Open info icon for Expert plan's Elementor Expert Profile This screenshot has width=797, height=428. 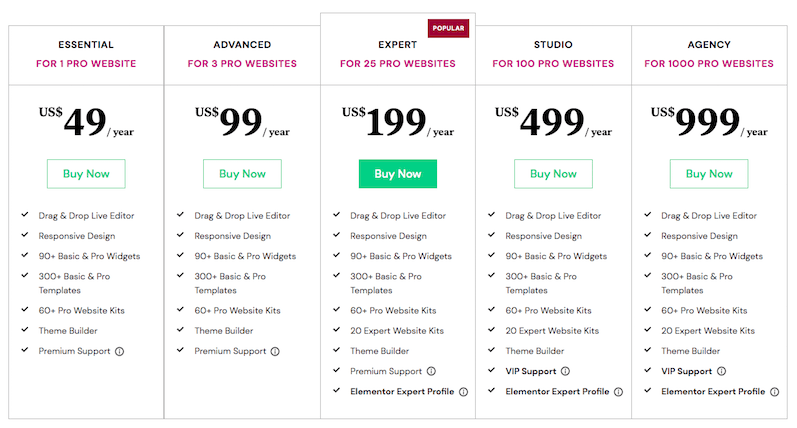(x=463, y=392)
